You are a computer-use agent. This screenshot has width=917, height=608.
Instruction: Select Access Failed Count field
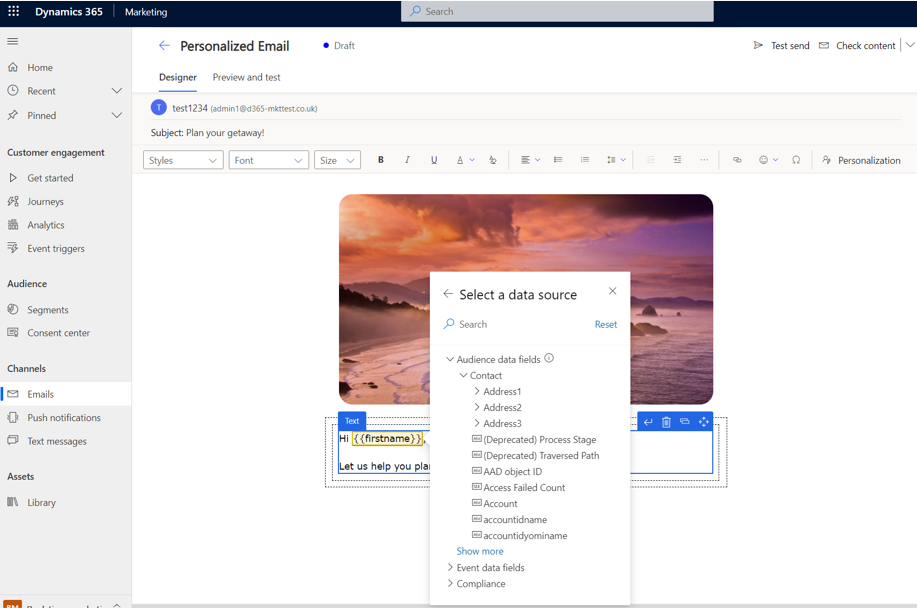(x=518, y=488)
